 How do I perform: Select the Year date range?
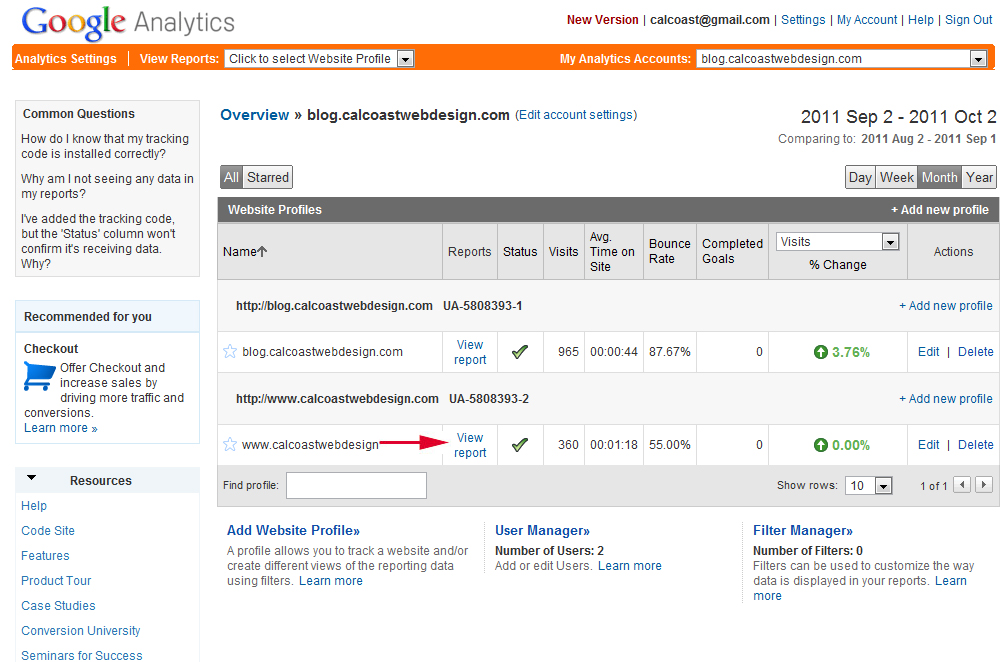[x=979, y=178]
